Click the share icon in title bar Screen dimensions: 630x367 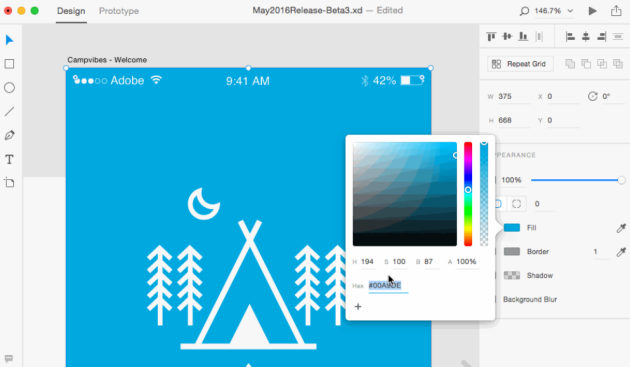click(x=616, y=10)
